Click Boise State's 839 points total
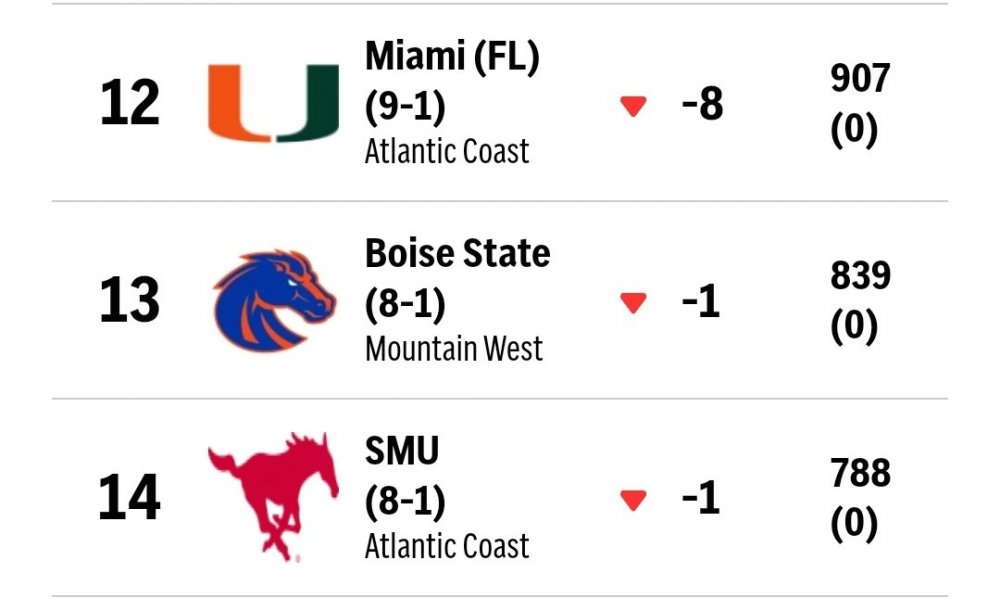The width and height of the screenshot is (1000, 598). pyautogui.click(x=860, y=276)
